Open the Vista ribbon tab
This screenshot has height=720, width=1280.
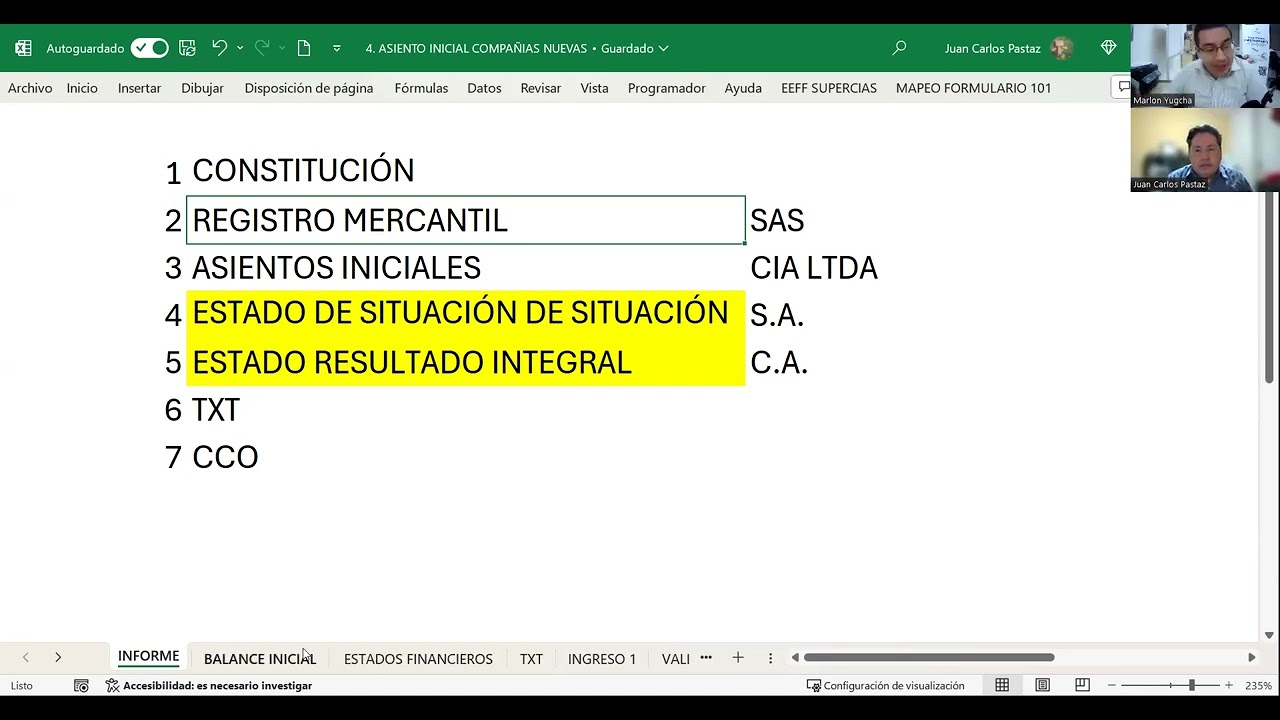(x=594, y=88)
